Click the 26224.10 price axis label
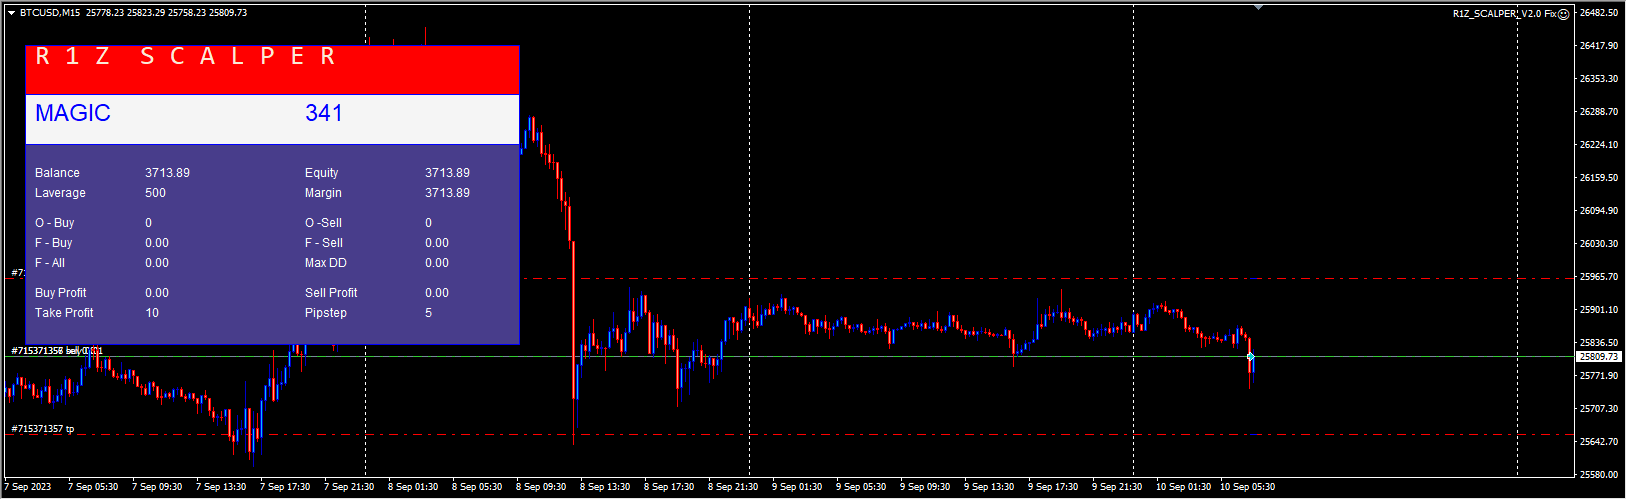Screen dimensions: 1627x500 (1599, 145)
